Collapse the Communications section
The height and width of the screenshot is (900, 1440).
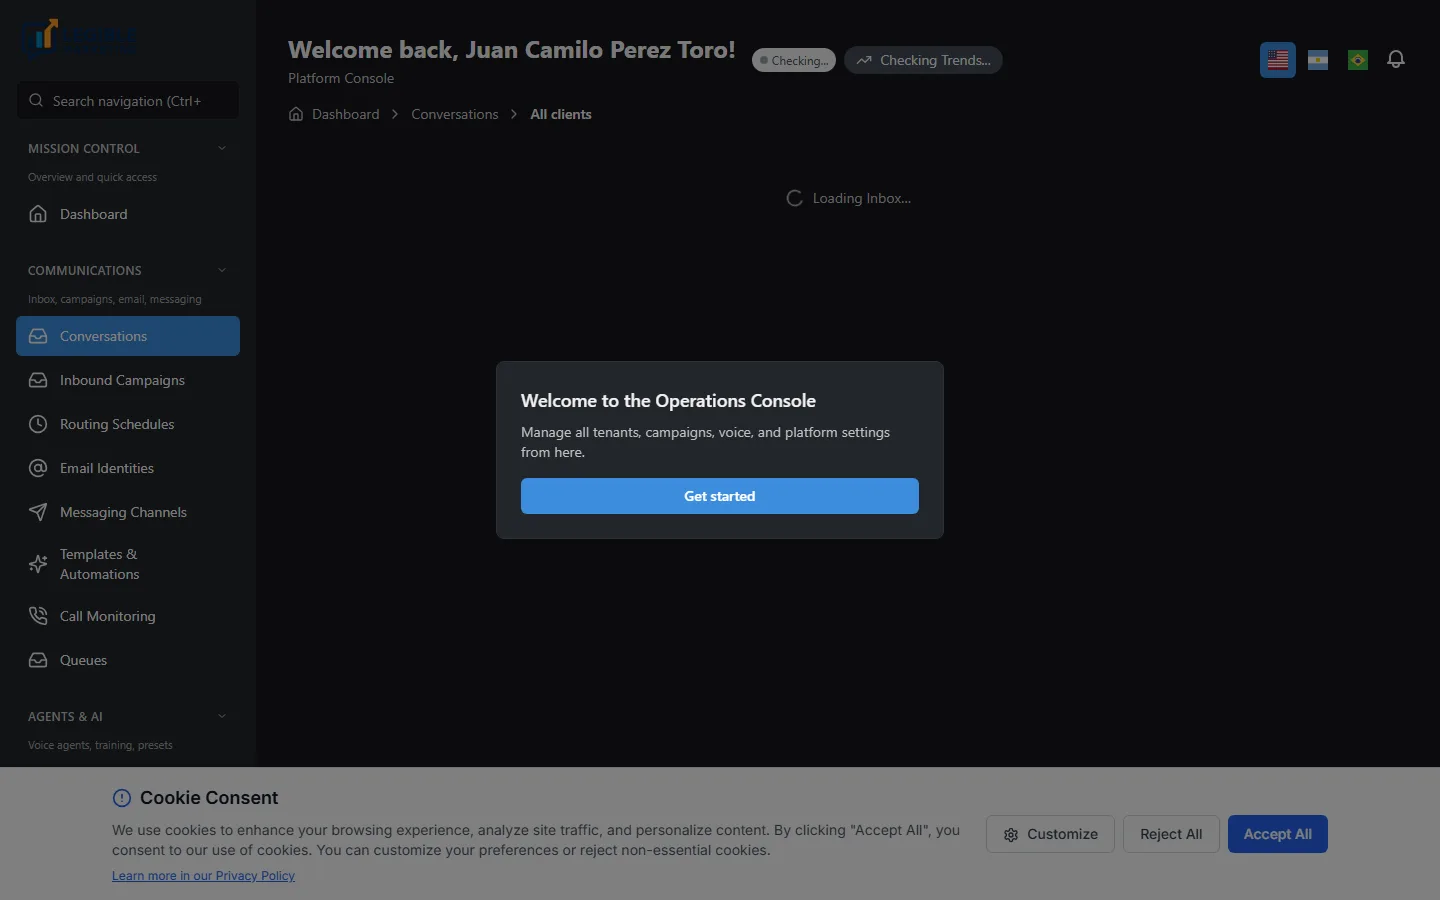[x=222, y=270]
